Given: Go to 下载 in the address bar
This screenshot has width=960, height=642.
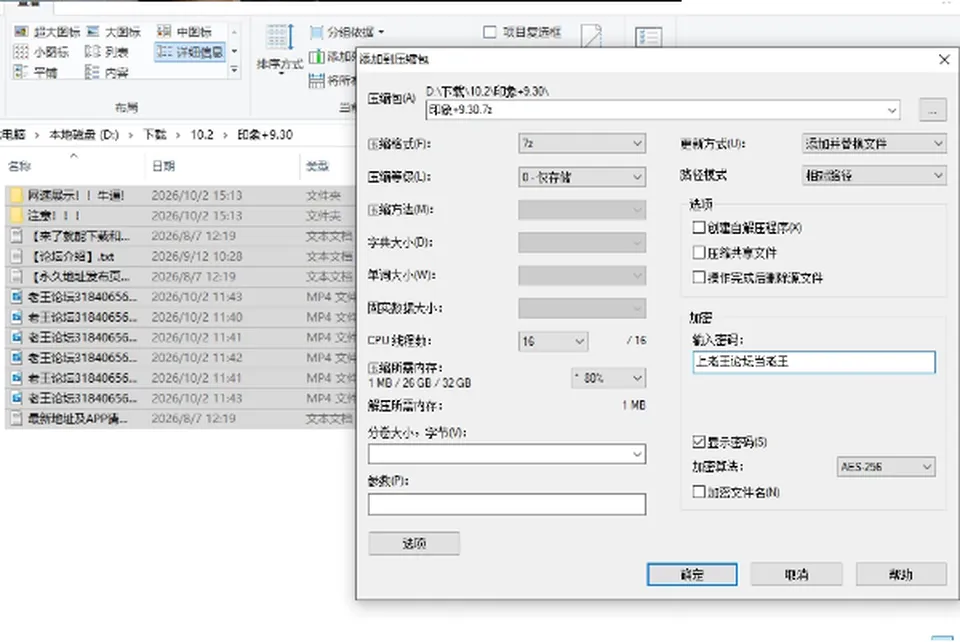Looking at the screenshot, I should point(155,135).
